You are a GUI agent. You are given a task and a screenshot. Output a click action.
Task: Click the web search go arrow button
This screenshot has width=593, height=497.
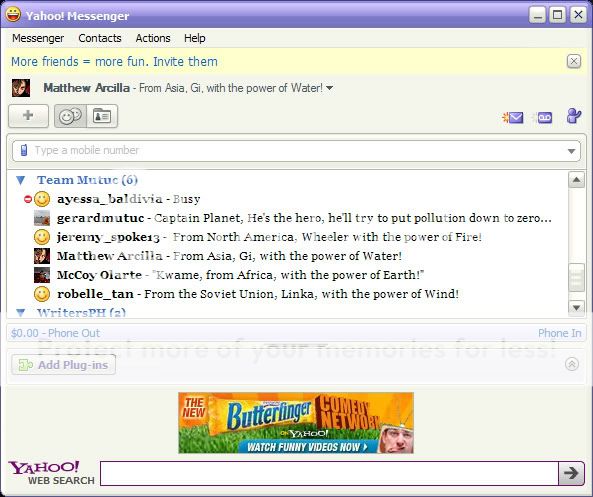[x=571, y=473]
